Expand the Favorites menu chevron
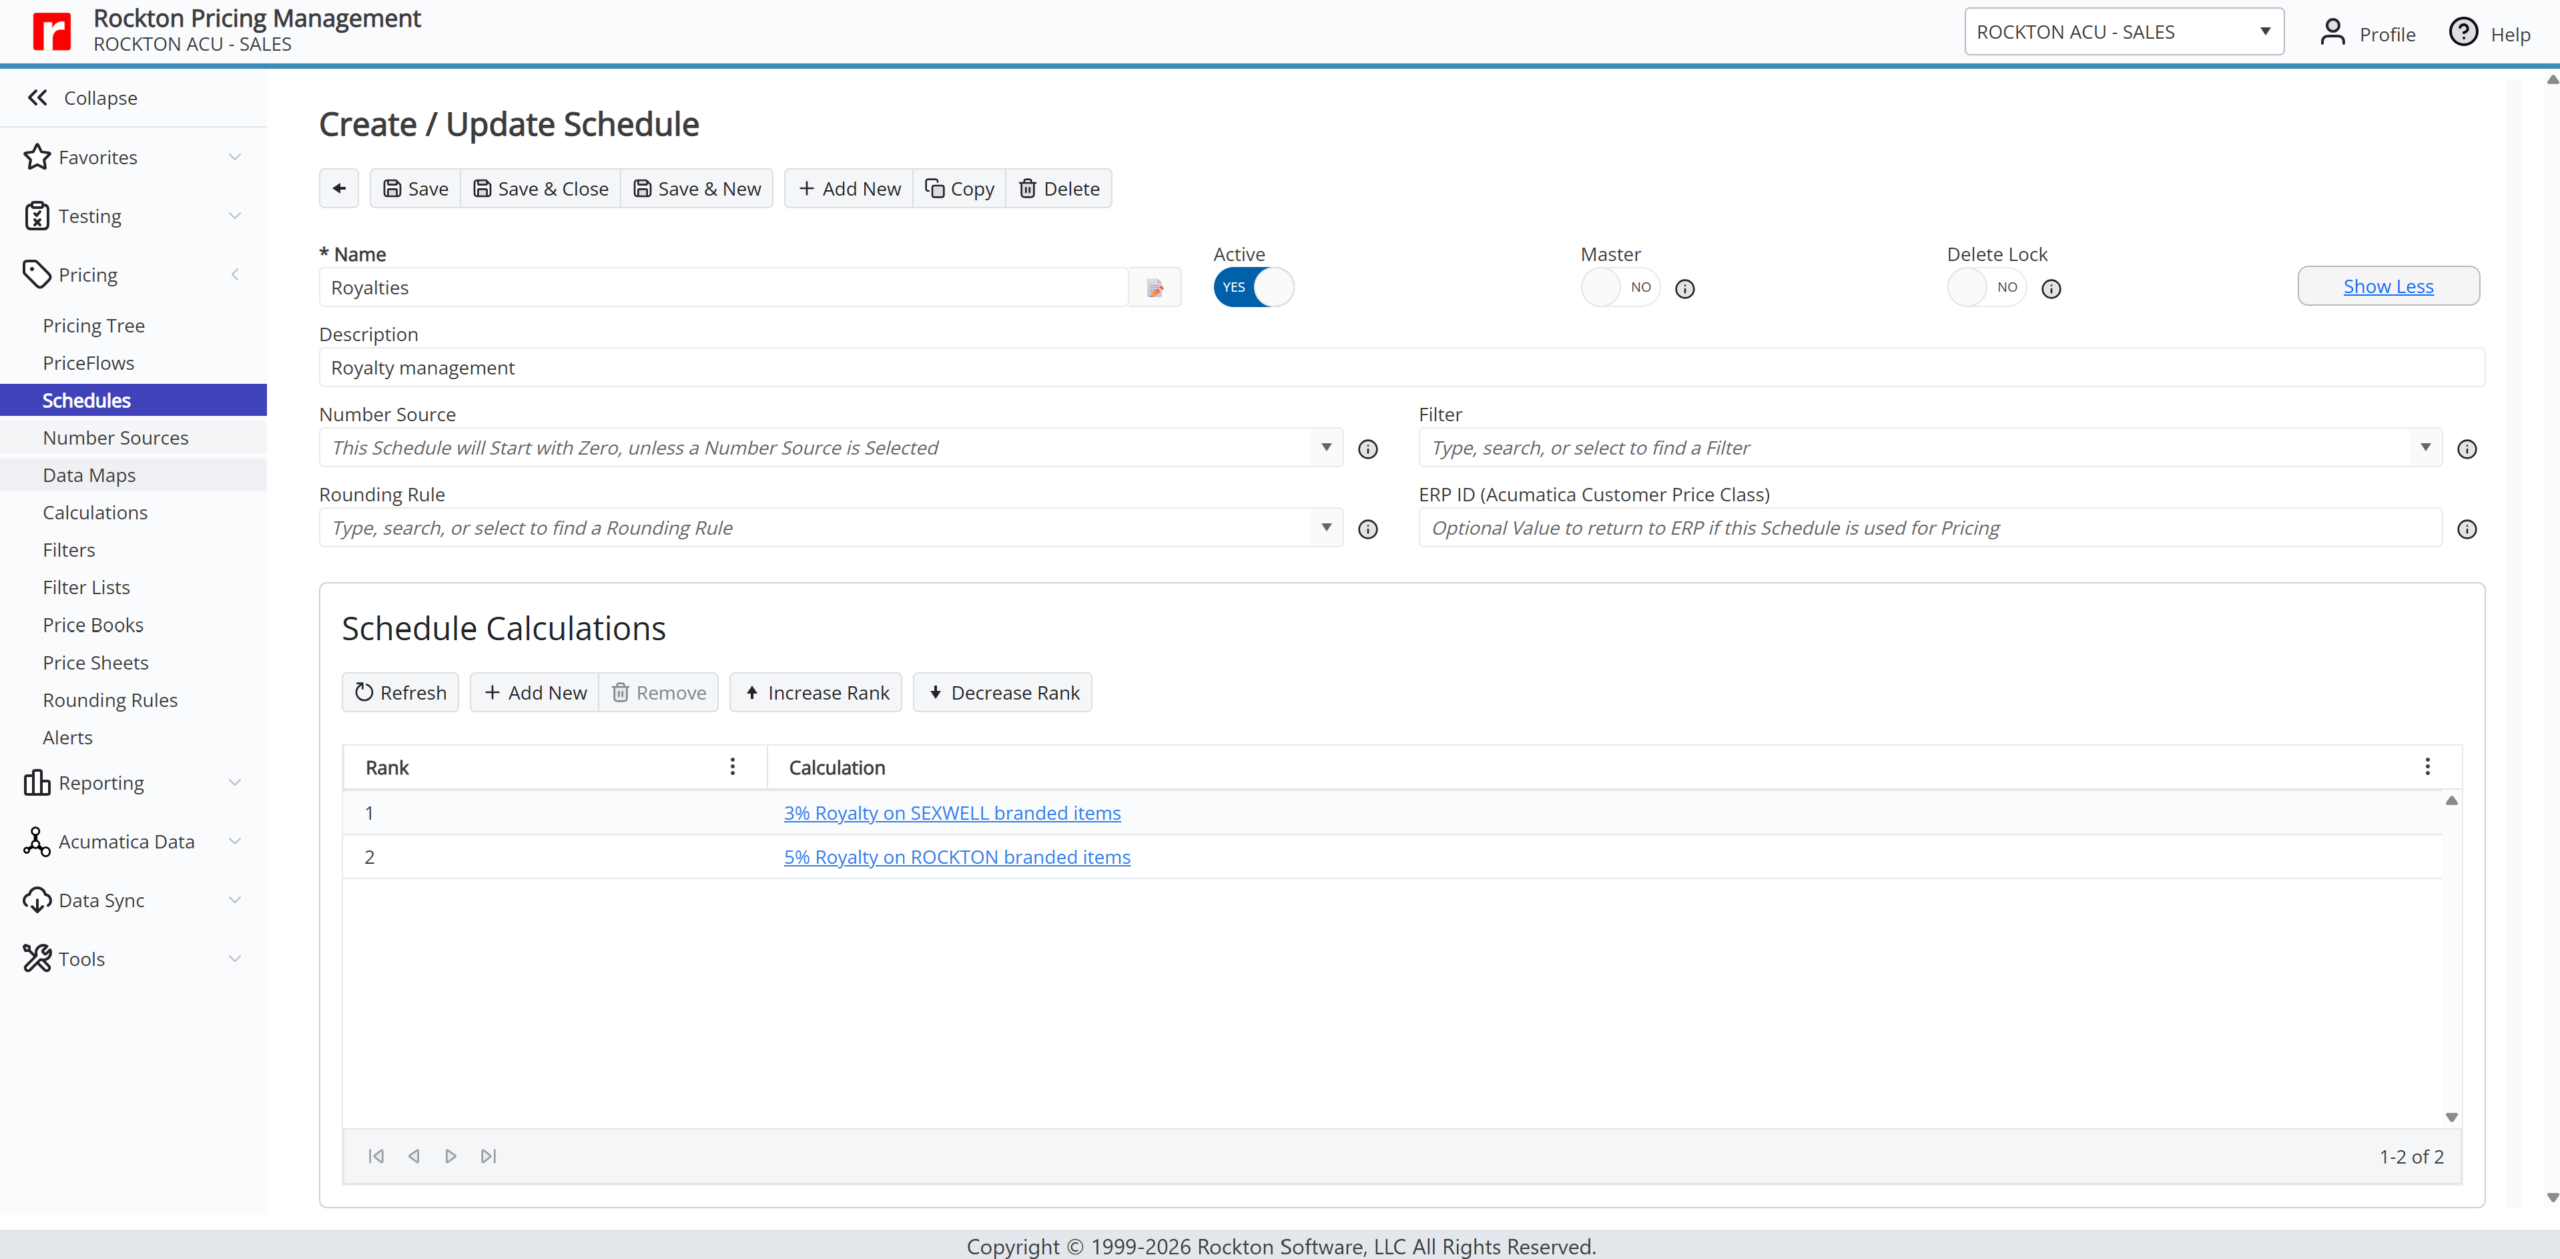 click(x=235, y=157)
